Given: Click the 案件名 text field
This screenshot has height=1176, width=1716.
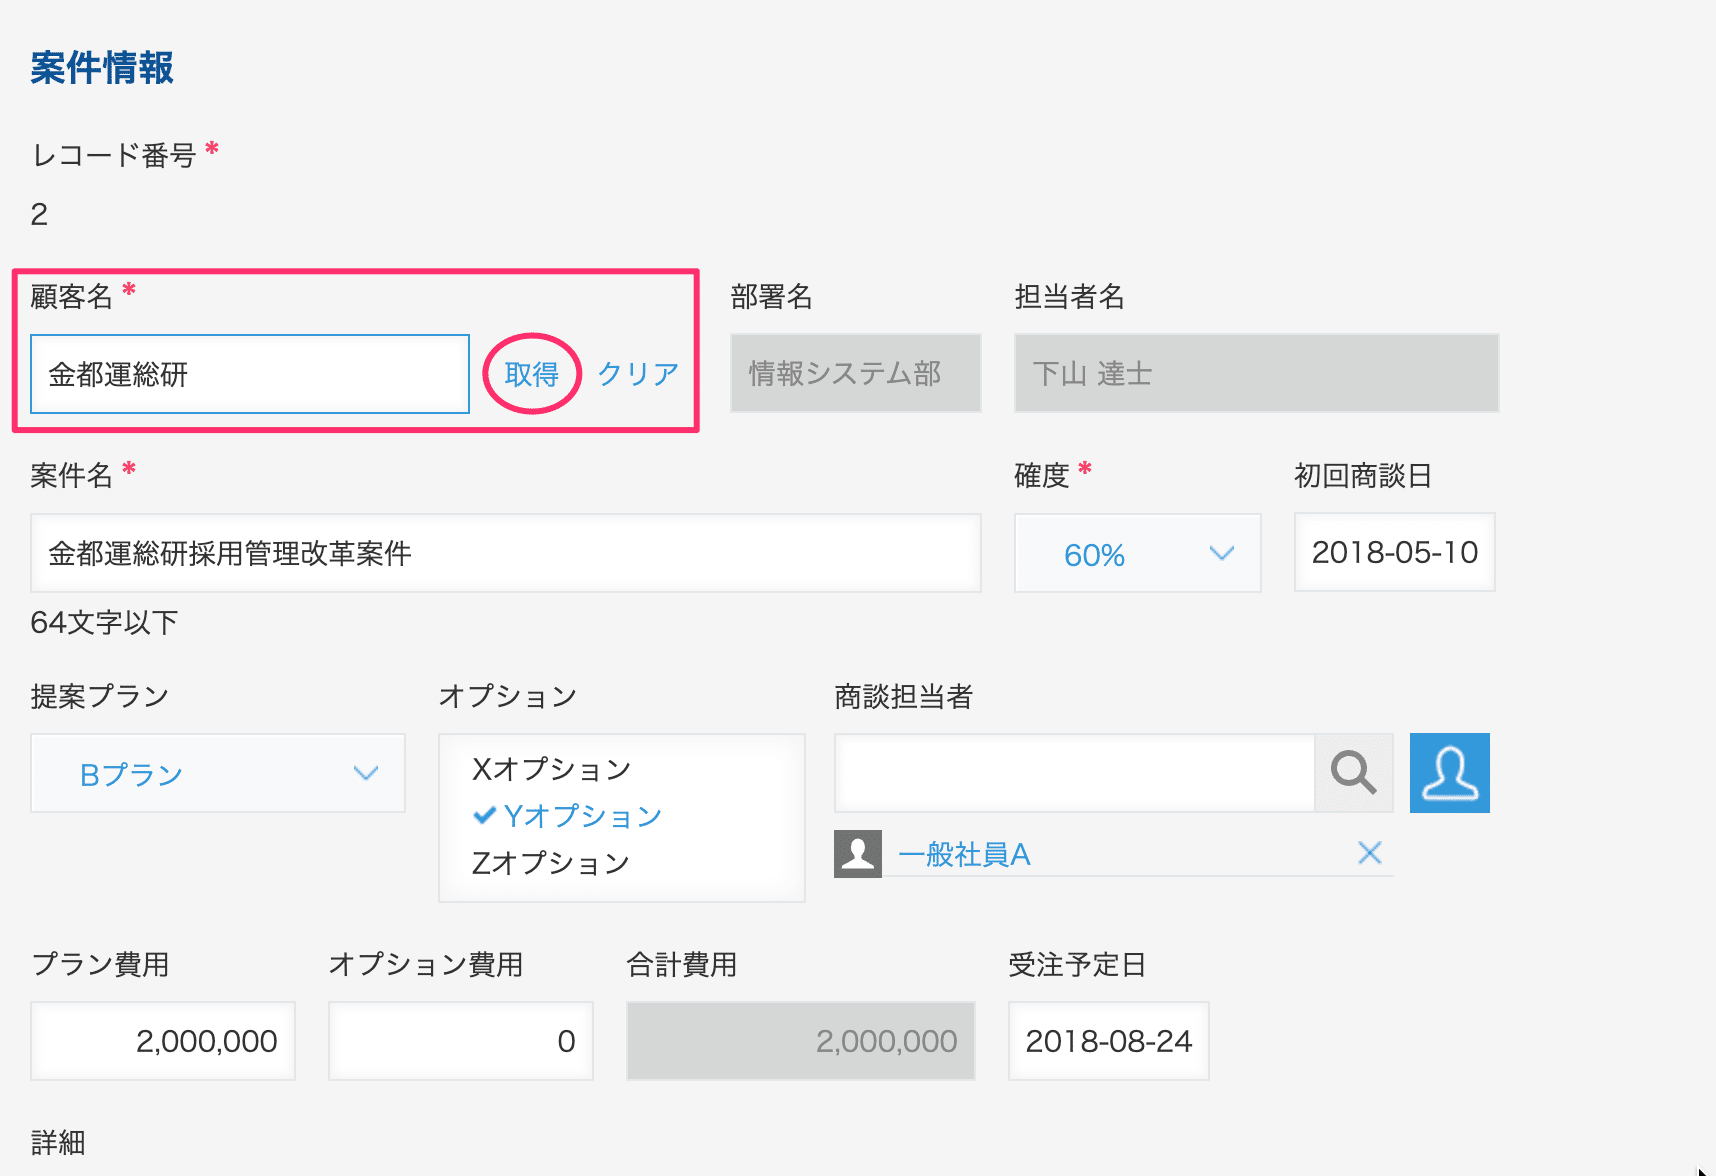Looking at the screenshot, I should point(506,553).
